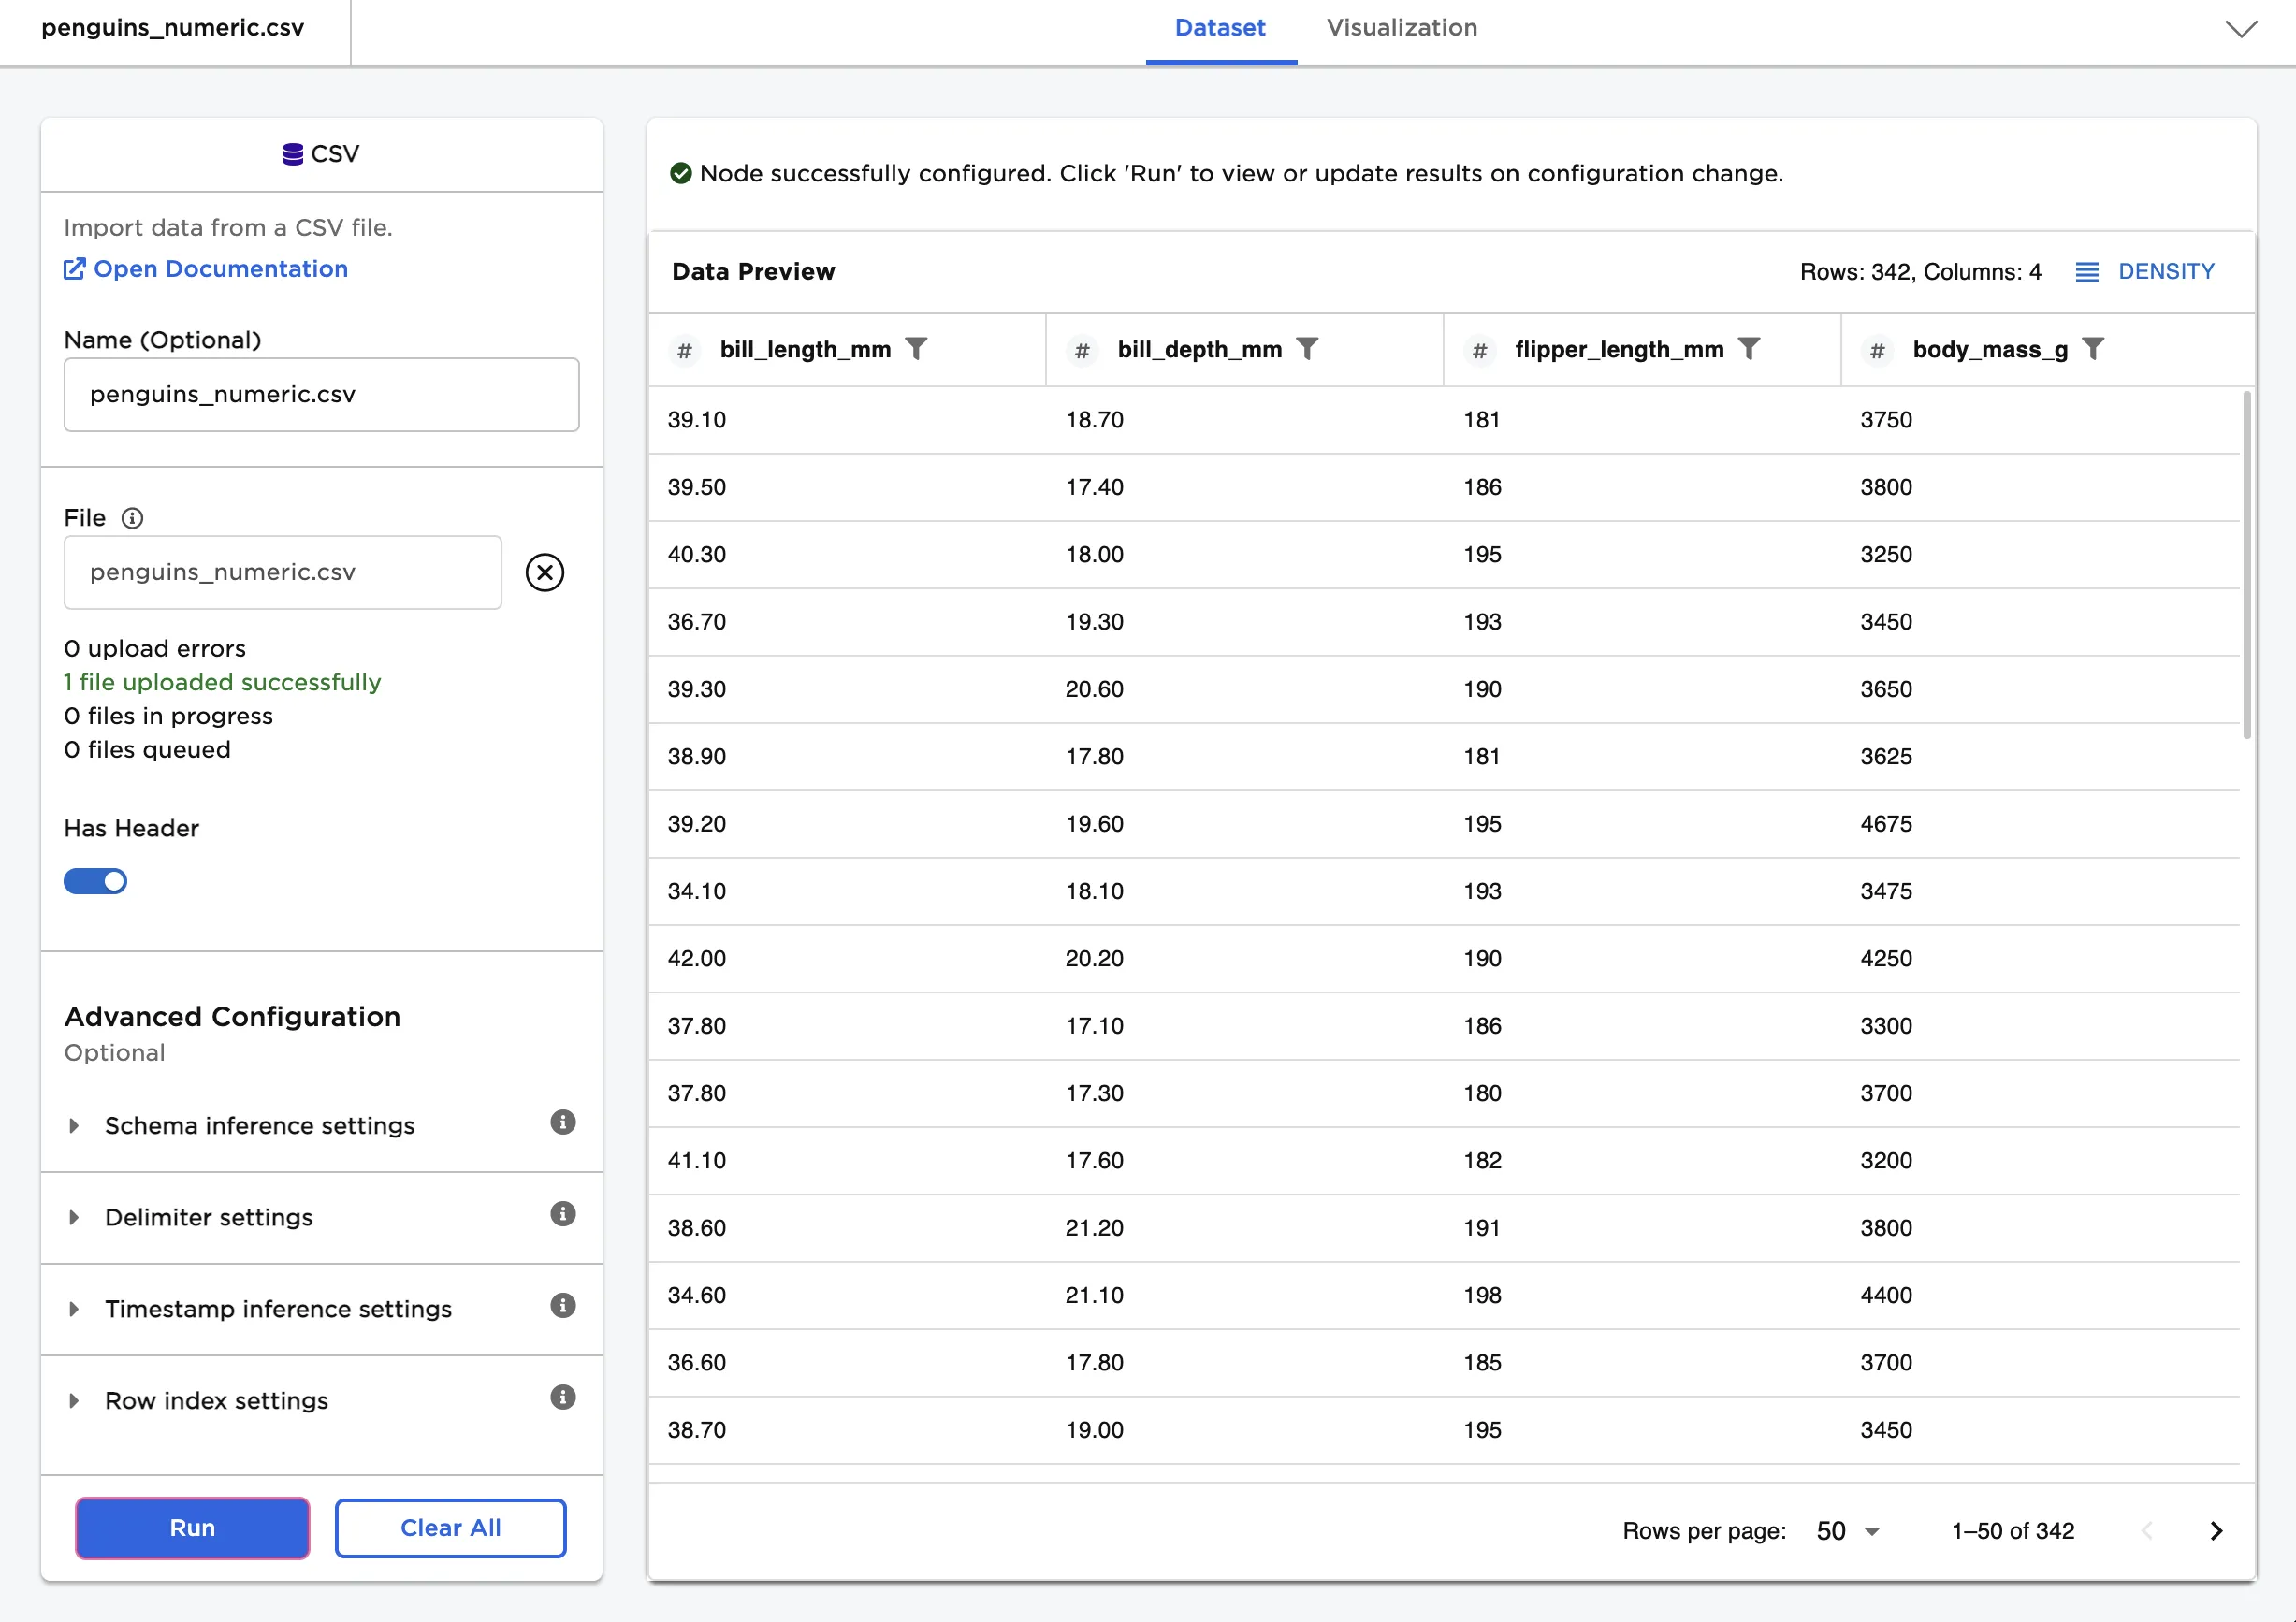Filter the body_mass_g column
Screen dimensions: 2296x1622
(2093, 349)
